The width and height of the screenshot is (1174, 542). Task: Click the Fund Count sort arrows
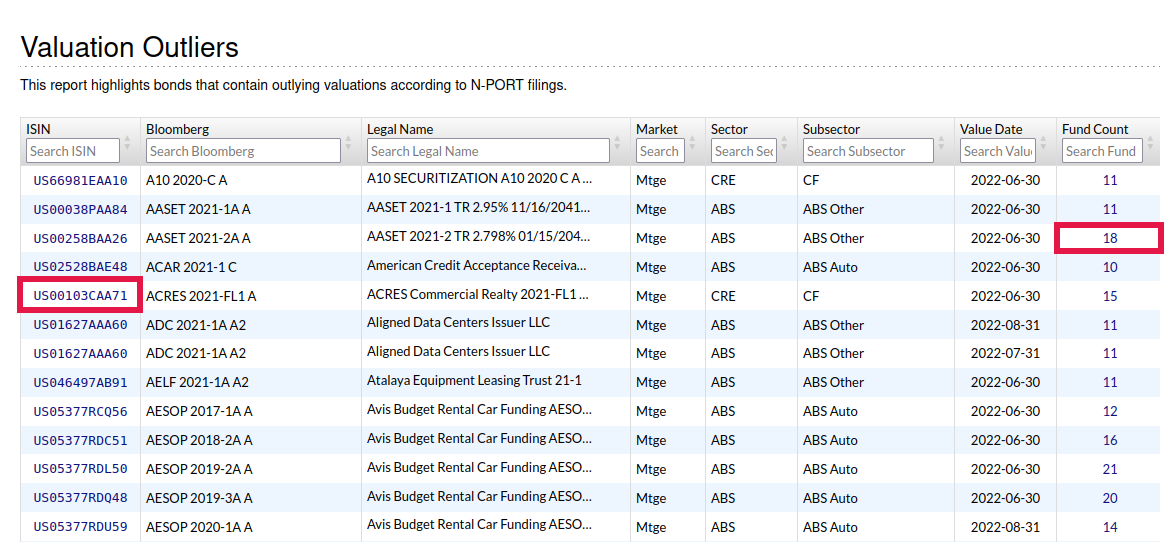pyautogui.click(x=1148, y=144)
